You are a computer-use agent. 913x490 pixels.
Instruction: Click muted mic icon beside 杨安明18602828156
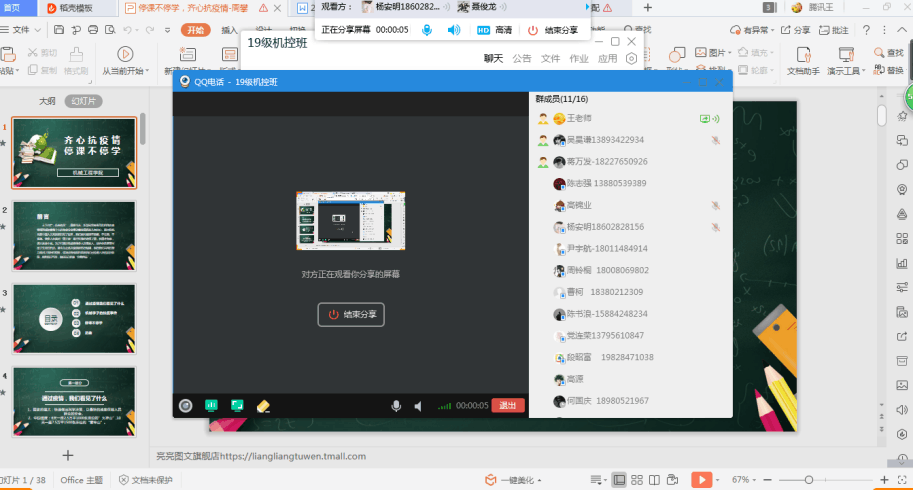716,227
